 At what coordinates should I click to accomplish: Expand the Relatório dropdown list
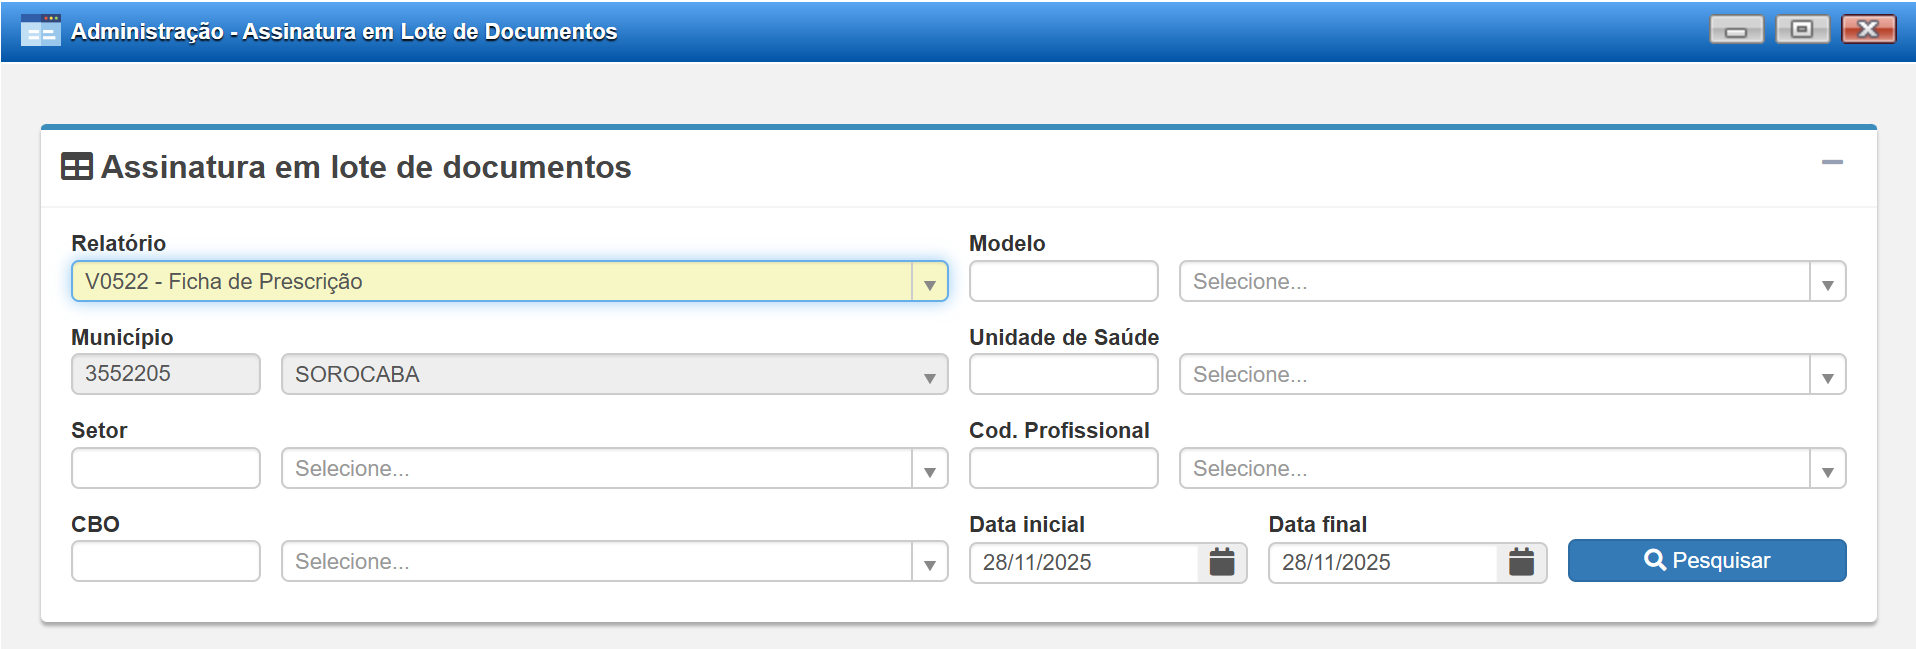(929, 283)
